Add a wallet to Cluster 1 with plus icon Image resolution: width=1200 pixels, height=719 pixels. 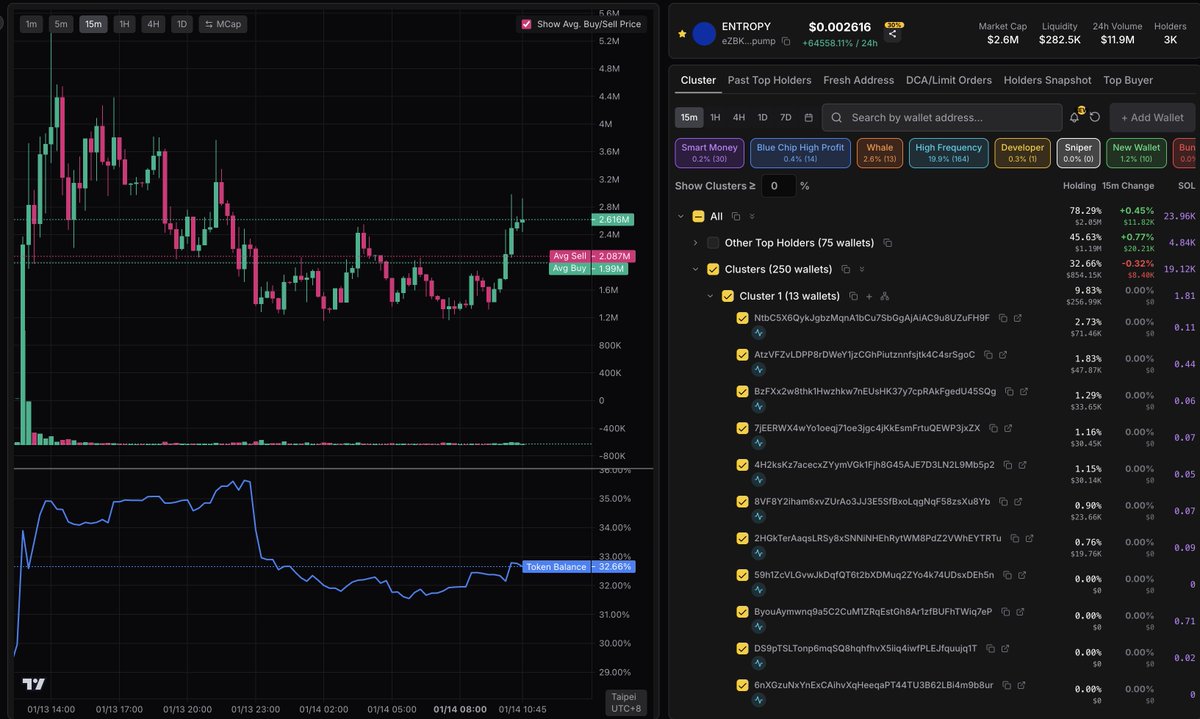[868, 296]
